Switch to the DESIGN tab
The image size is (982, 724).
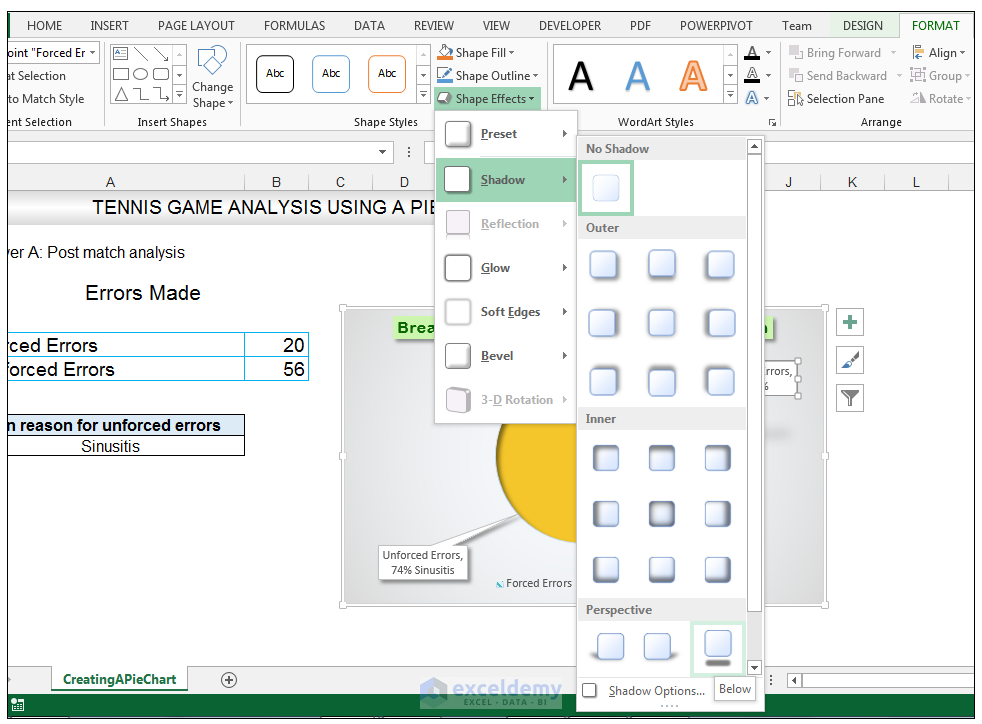point(862,26)
